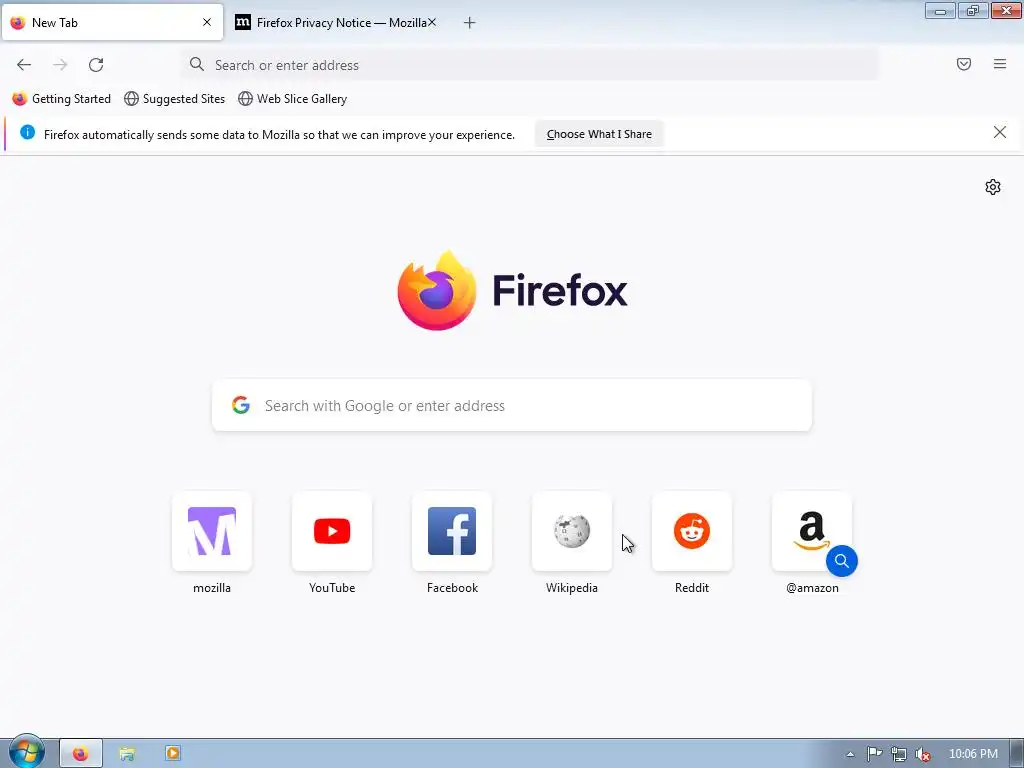Click the Search with Google field
The image size is (1024, 768).
512,406
